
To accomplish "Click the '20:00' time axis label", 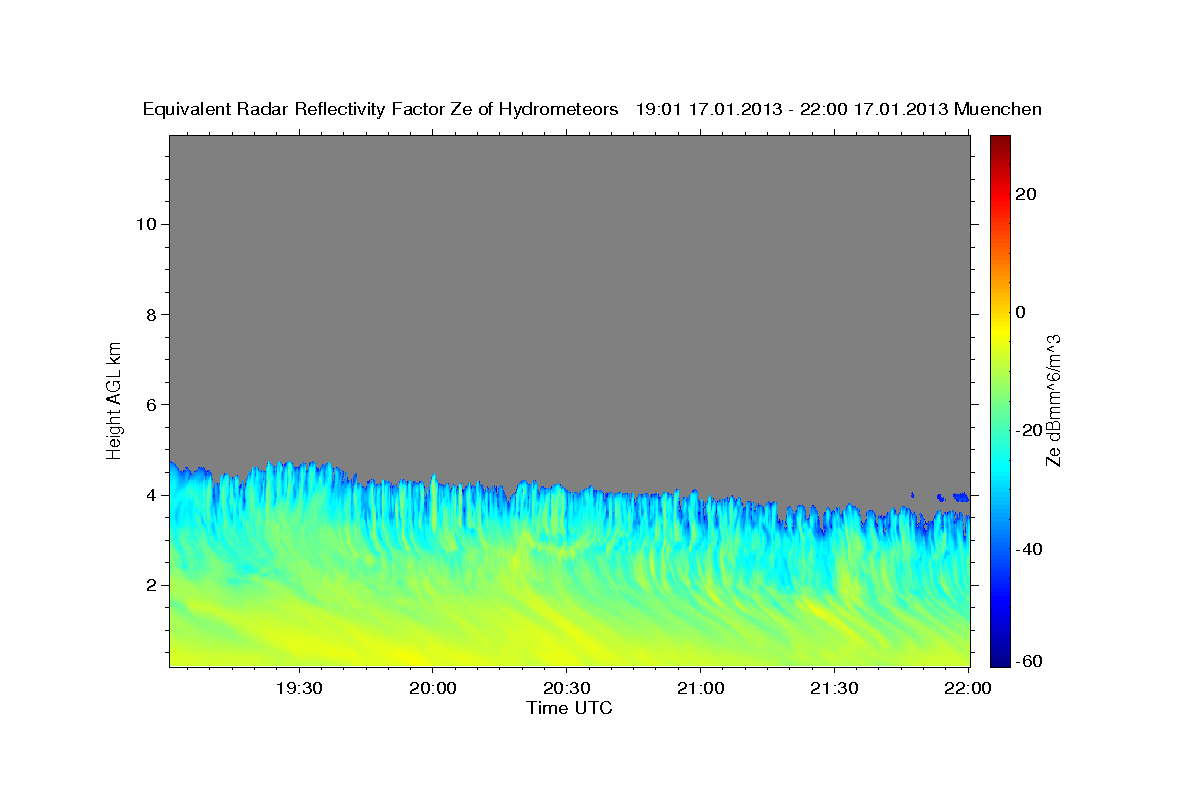I will tap(432, 688).
